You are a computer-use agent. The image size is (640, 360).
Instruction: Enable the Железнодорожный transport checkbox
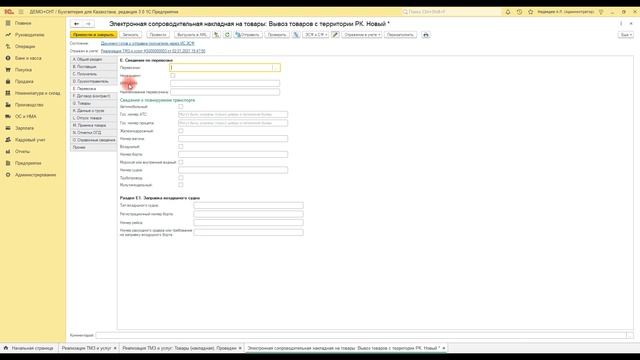point(181,131)
